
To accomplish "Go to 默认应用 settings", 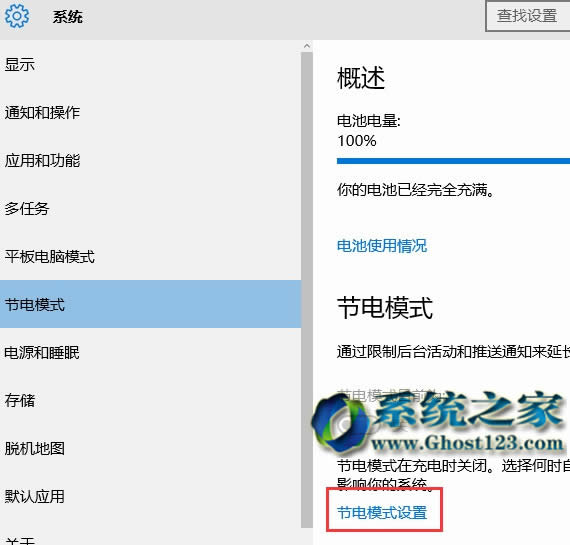I will 150,496.
